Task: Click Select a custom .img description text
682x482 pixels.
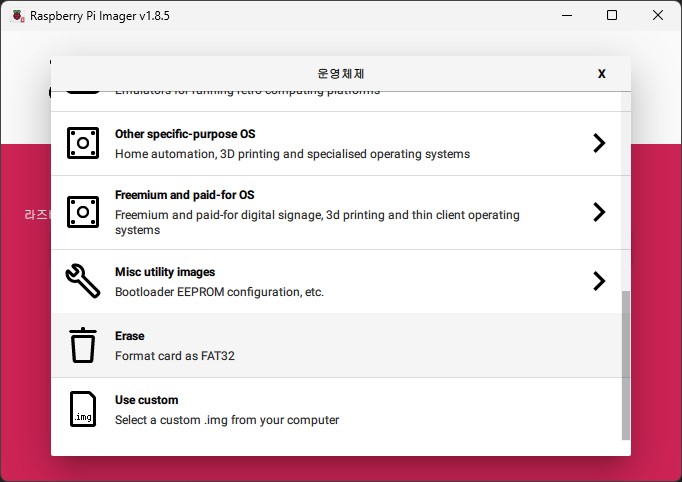Action: point(227,420)
